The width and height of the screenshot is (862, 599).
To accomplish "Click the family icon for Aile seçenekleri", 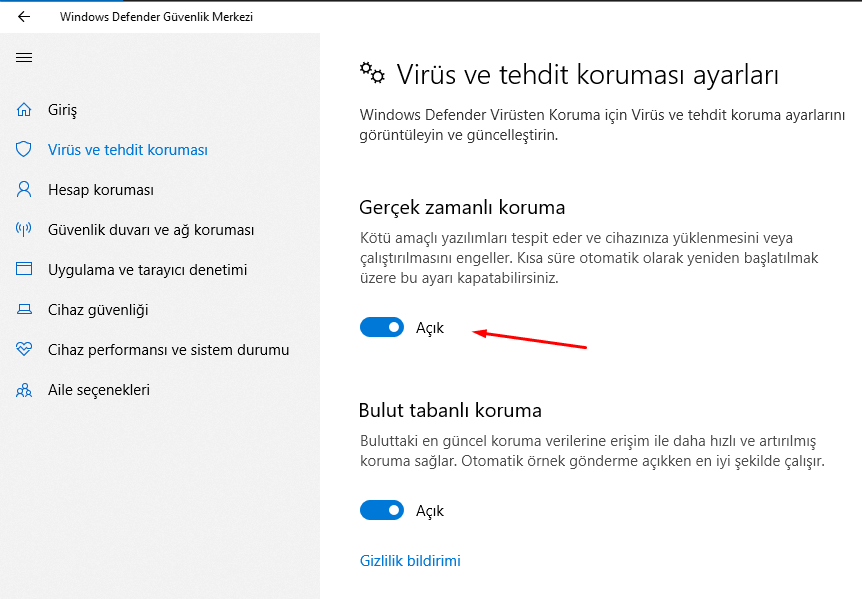I will [x=24, y=390].
